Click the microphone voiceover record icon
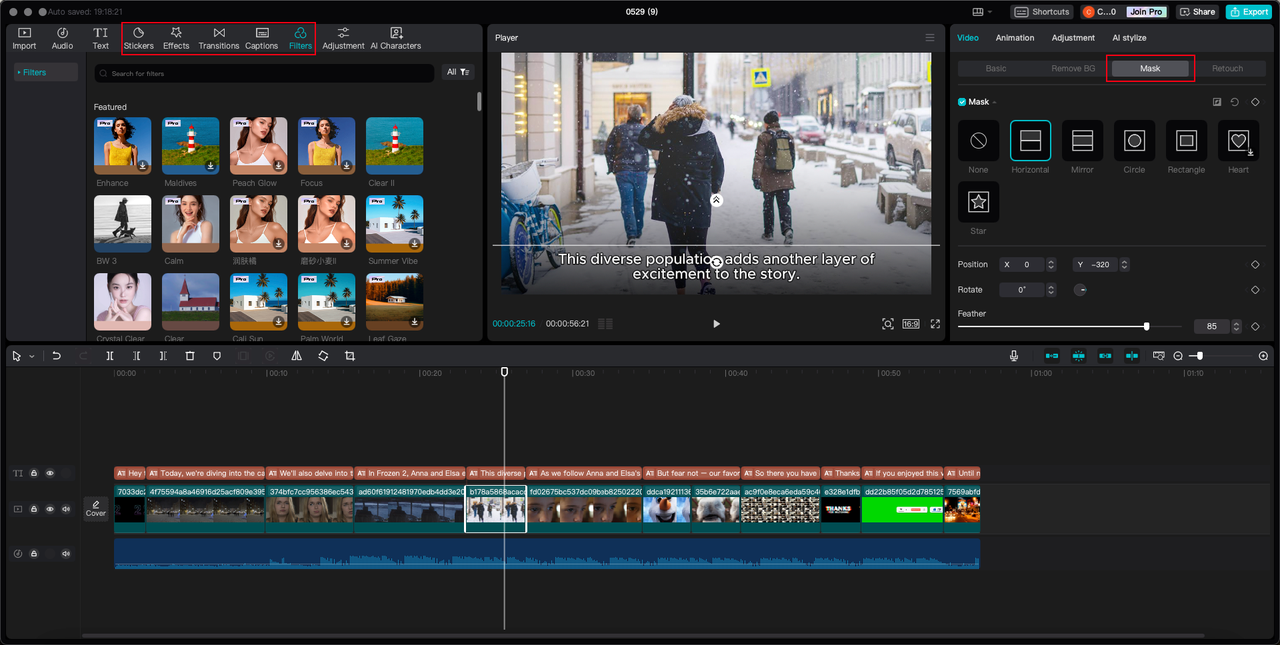This screenshot has width=1280, height=645. coord(1014,356)
